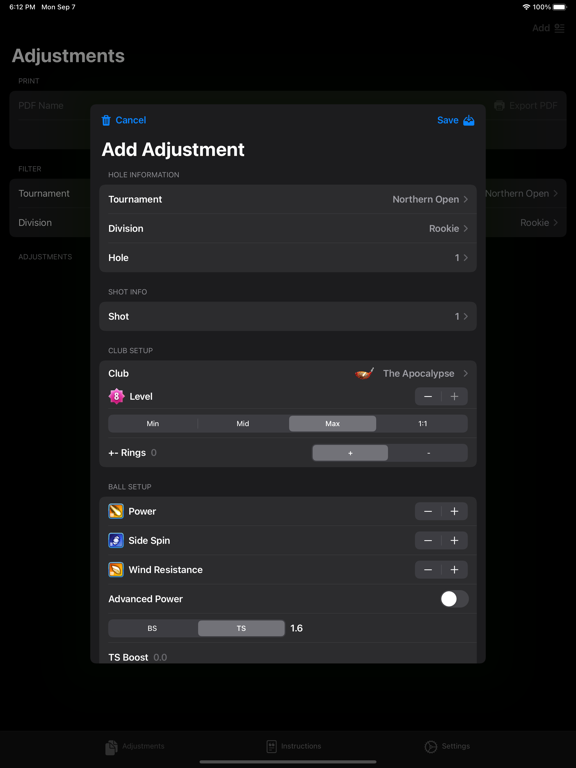576x768 pixels.
Task: Select the 1:1 segment
Action: pos(423,424)
